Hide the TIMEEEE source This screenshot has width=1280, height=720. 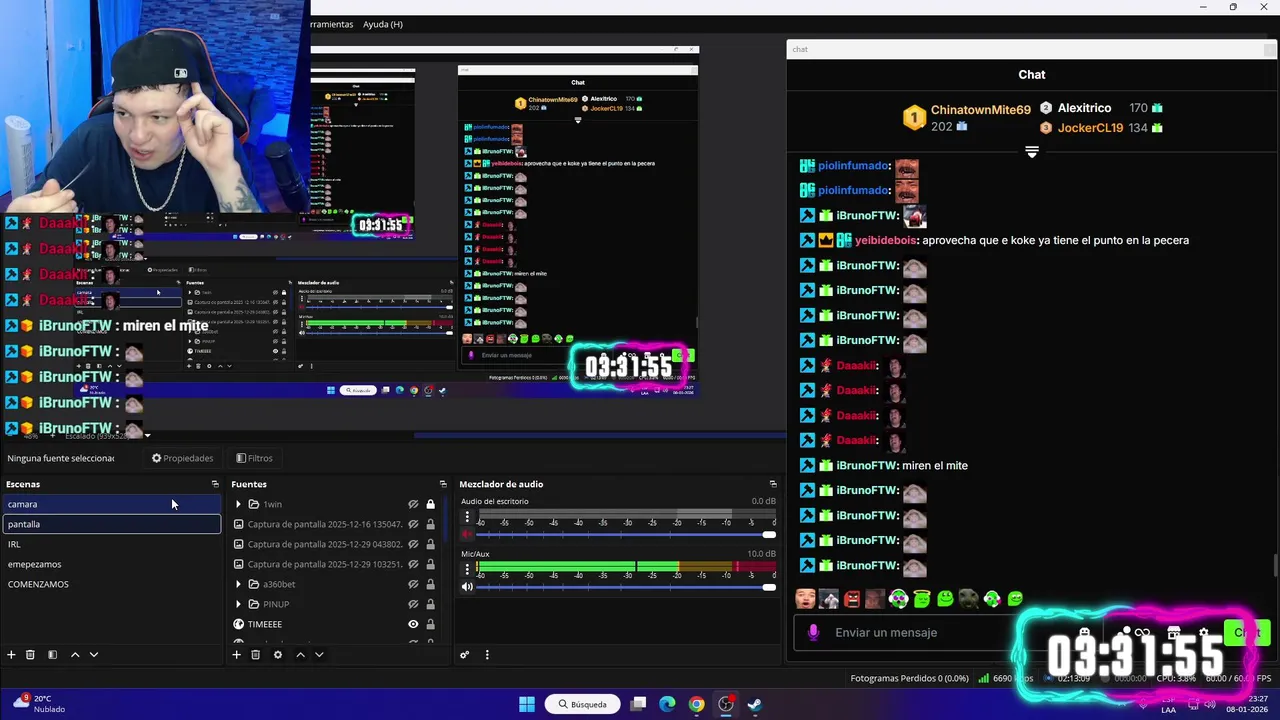[x=413, y=624]
